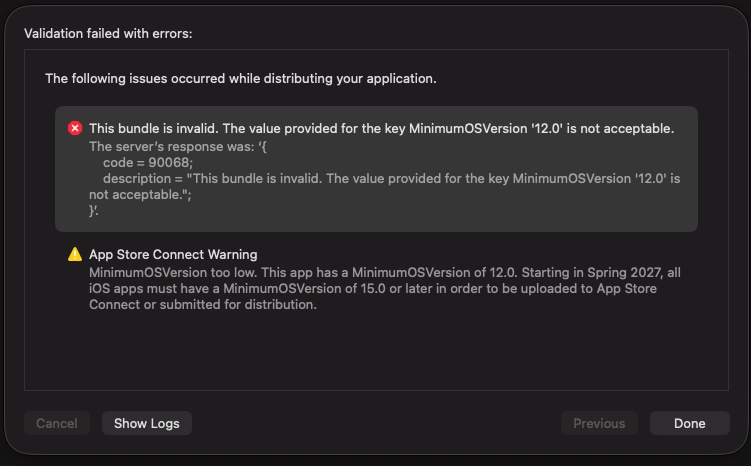Click the server's response was line
Image resolution: width=751 pixels, height=466 pixels.
(178, 147)
